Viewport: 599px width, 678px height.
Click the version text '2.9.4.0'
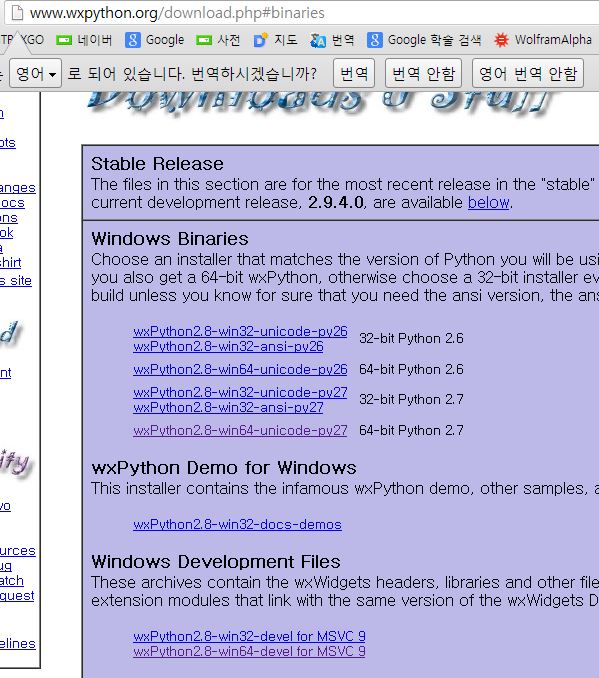click(x=336, y=202)
